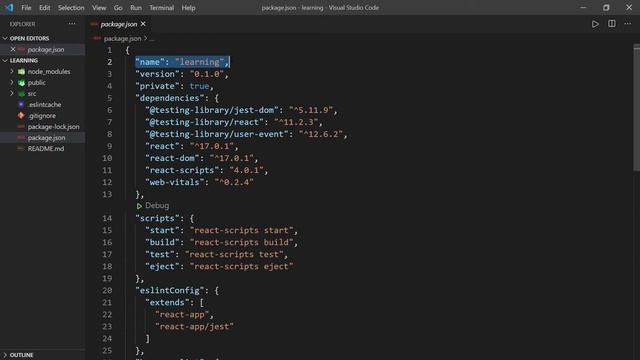The width and height of the screenshot is (640, 360).
Task: Click the "web-vitals" dependency name
Action: tap(174, 182)
